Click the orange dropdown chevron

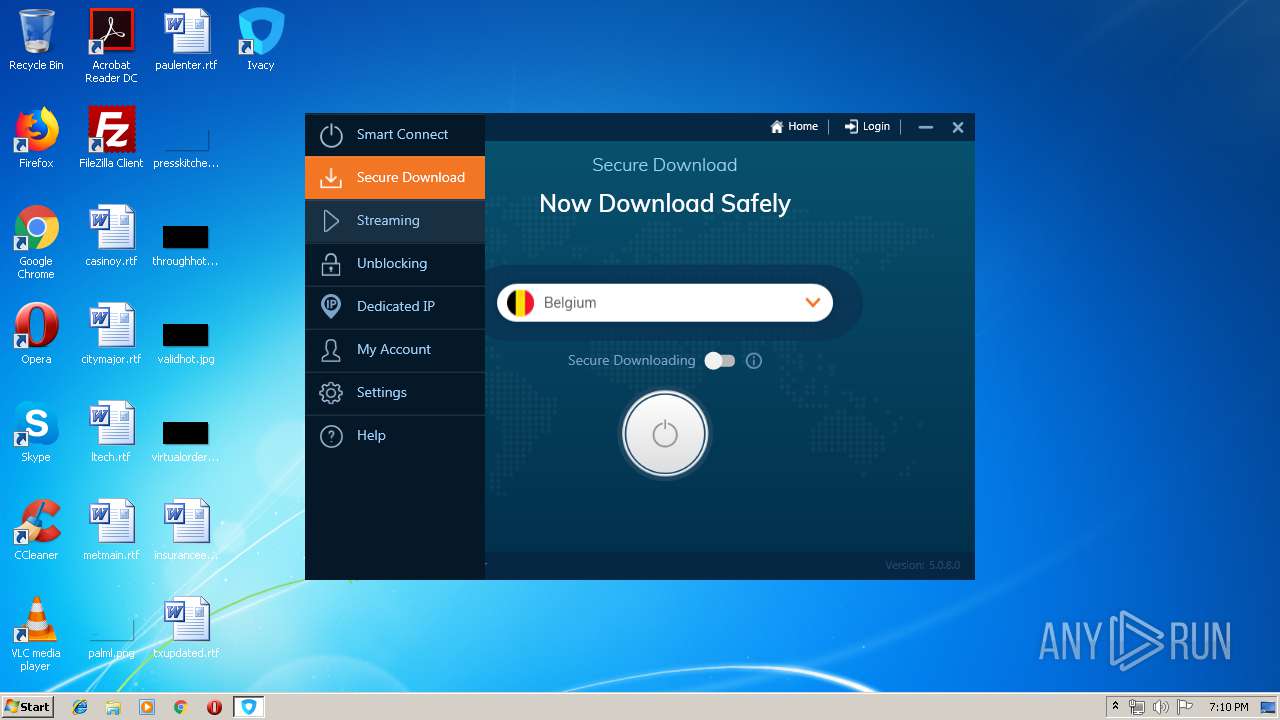coord(813,303)
